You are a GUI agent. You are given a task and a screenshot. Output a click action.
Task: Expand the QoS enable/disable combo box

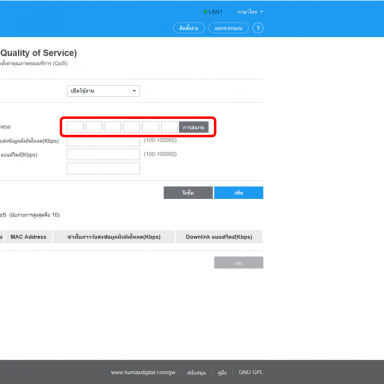pyautogui.click(x=103, y=91)
